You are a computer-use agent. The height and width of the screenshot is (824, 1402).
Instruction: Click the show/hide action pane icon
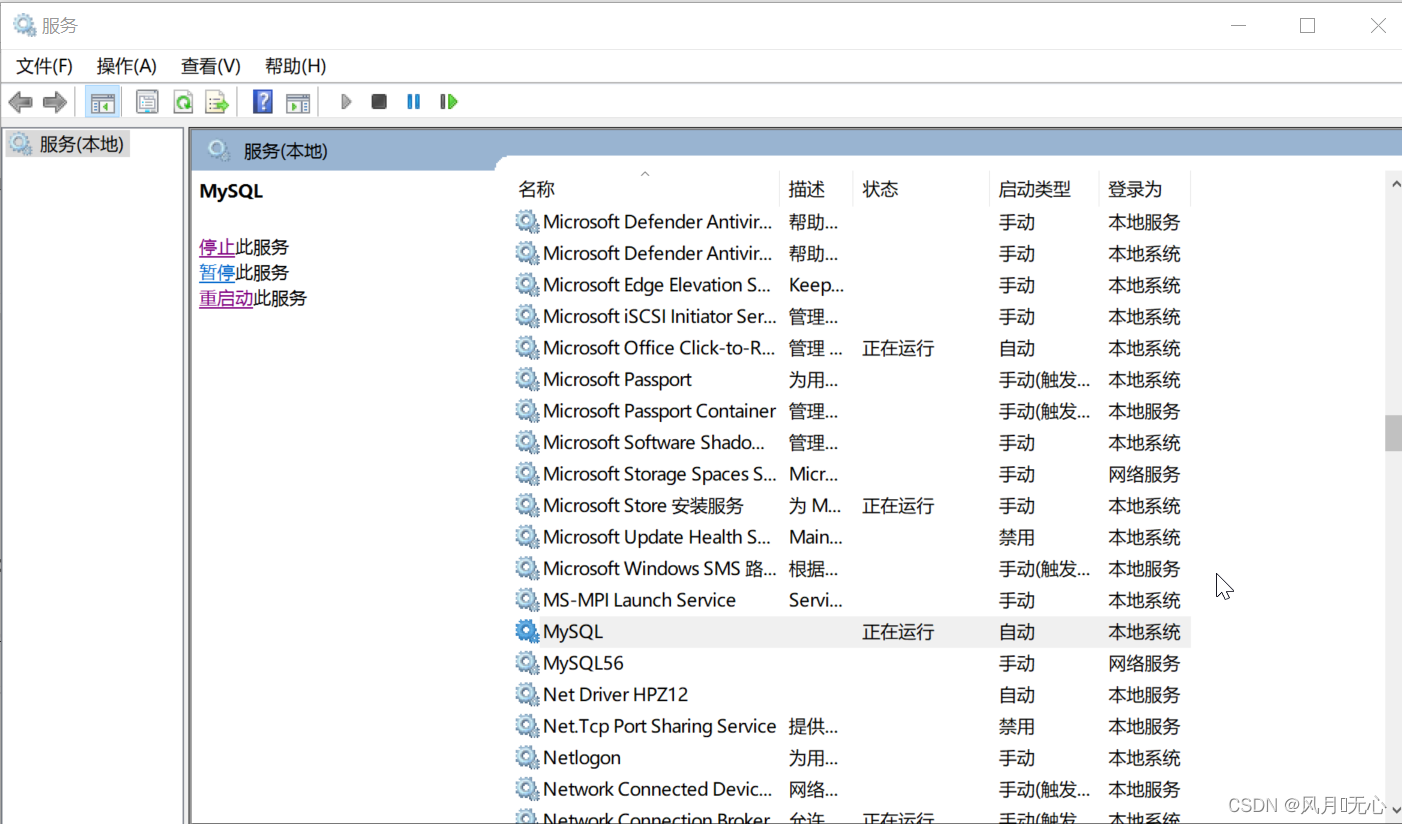tap(298, 101)
